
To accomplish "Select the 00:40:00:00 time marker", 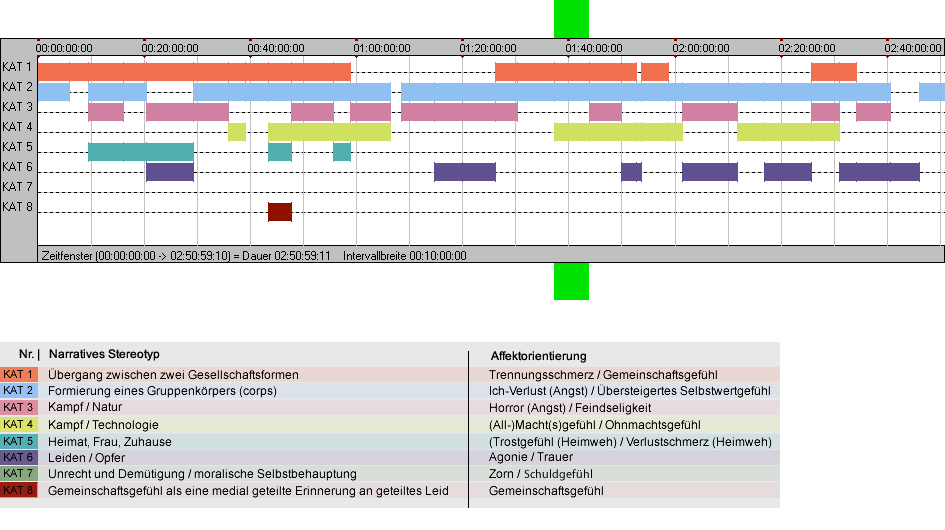I will tap(276, 48).
